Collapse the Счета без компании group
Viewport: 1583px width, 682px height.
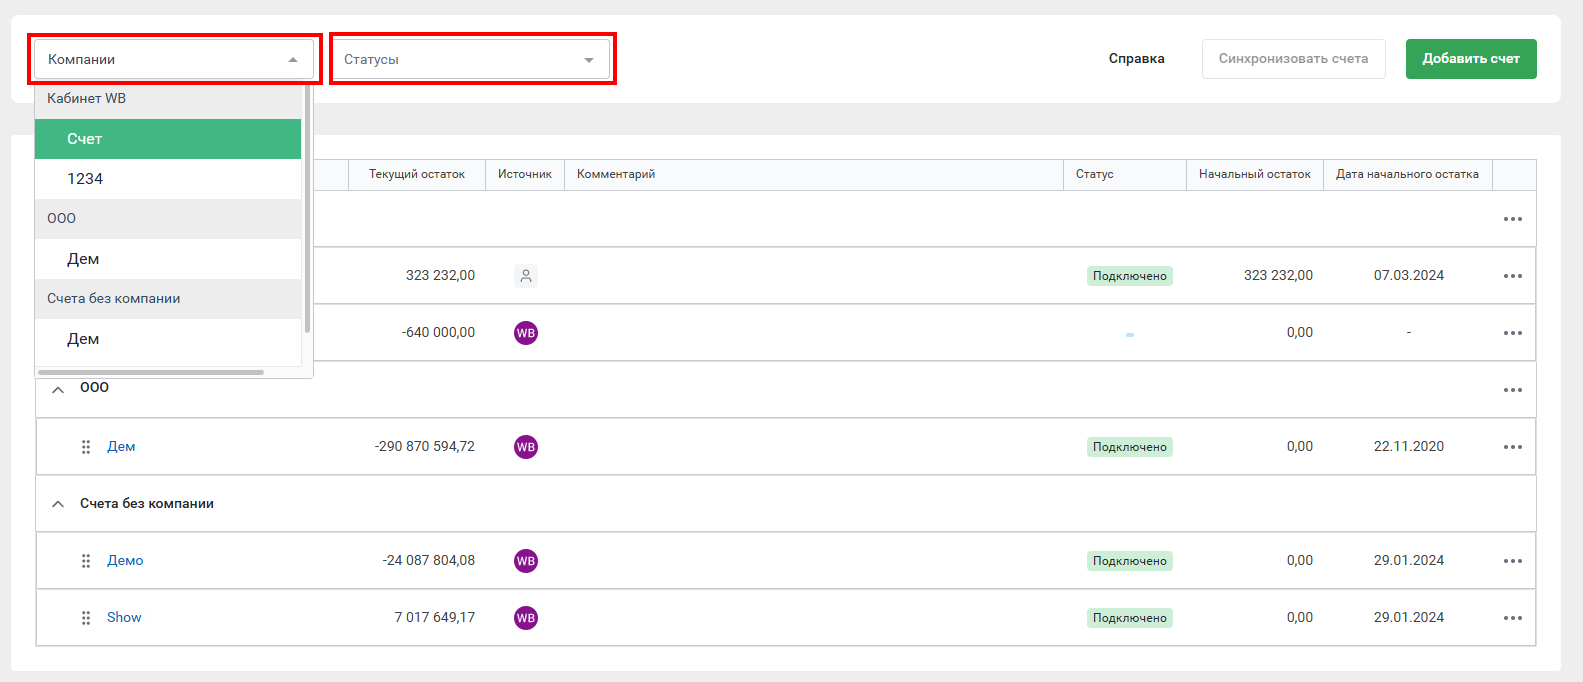coord(58,504)
